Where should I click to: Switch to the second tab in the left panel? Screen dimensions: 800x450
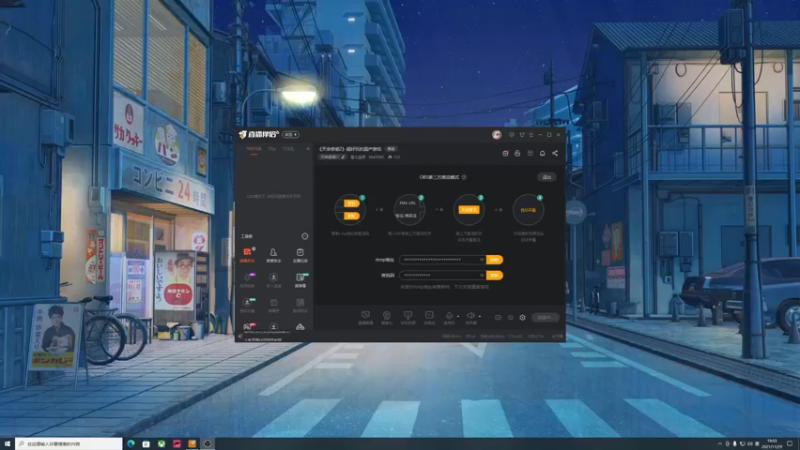click(272, 149)
